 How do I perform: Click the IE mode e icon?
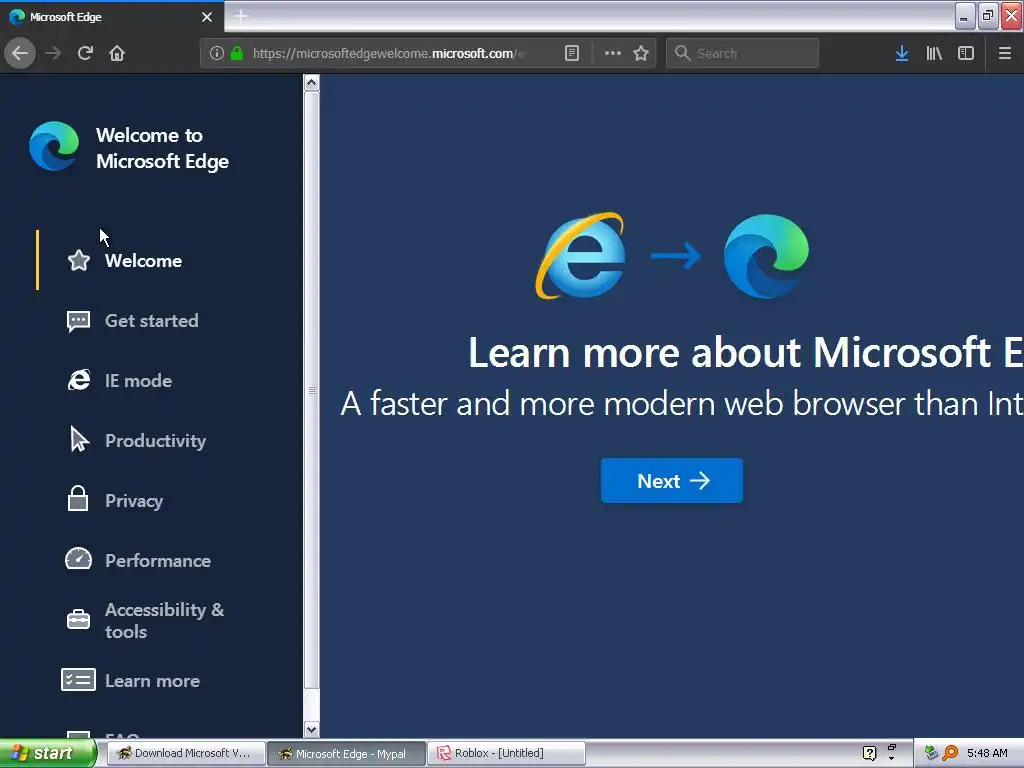point(78,380)
